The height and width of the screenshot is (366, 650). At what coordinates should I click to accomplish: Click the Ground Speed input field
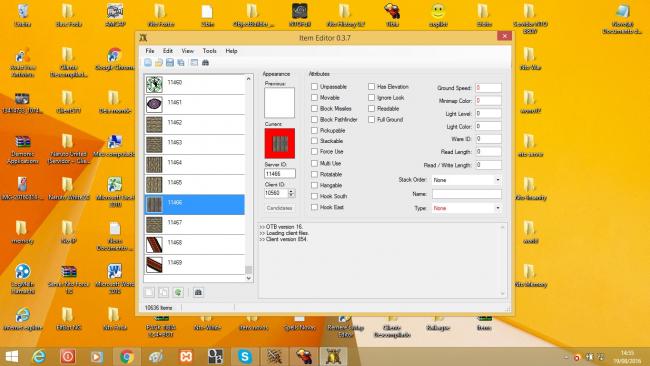[x=488, y=88]
